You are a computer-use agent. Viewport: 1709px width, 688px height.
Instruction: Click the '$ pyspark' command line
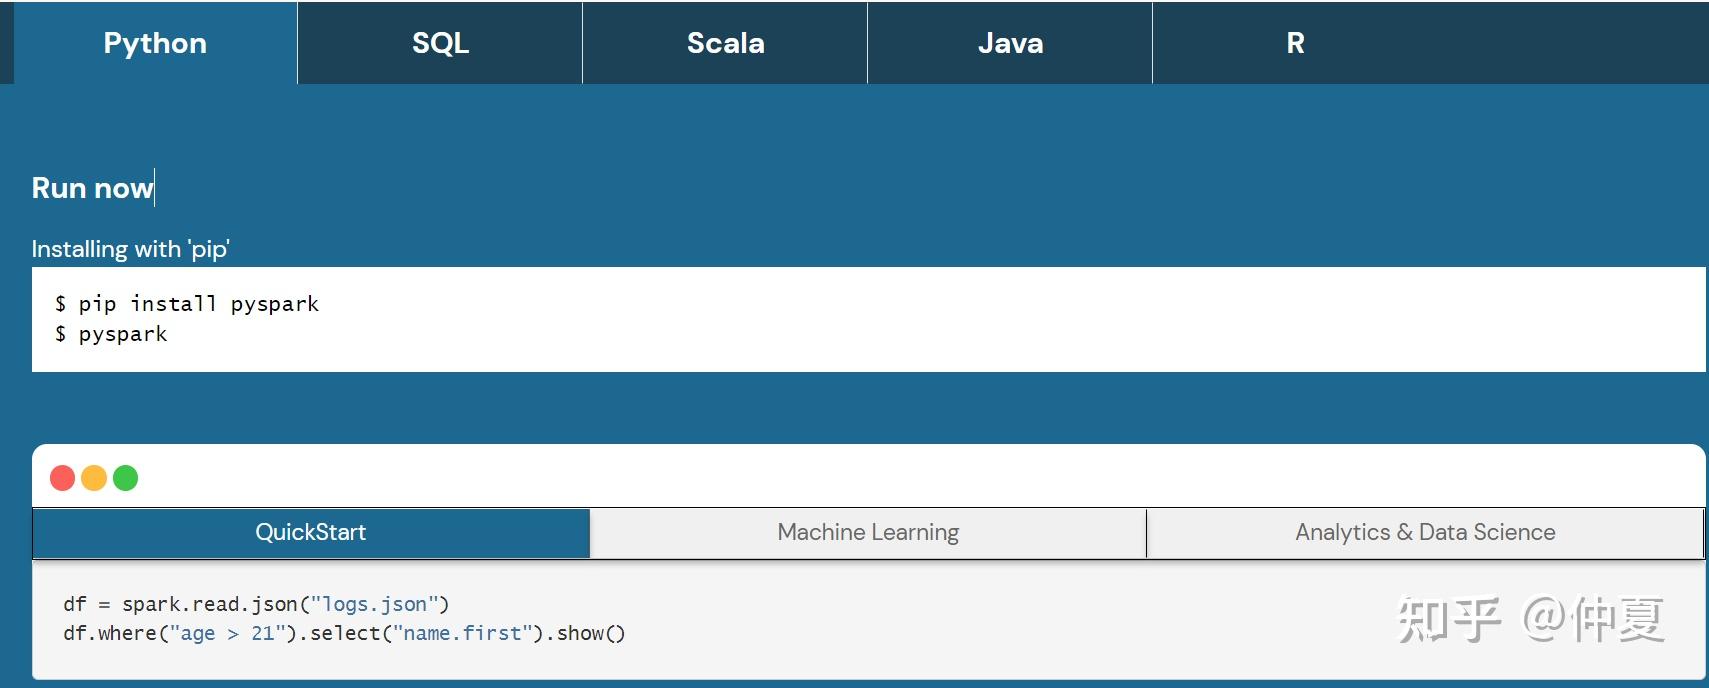(x=111, y=334)
